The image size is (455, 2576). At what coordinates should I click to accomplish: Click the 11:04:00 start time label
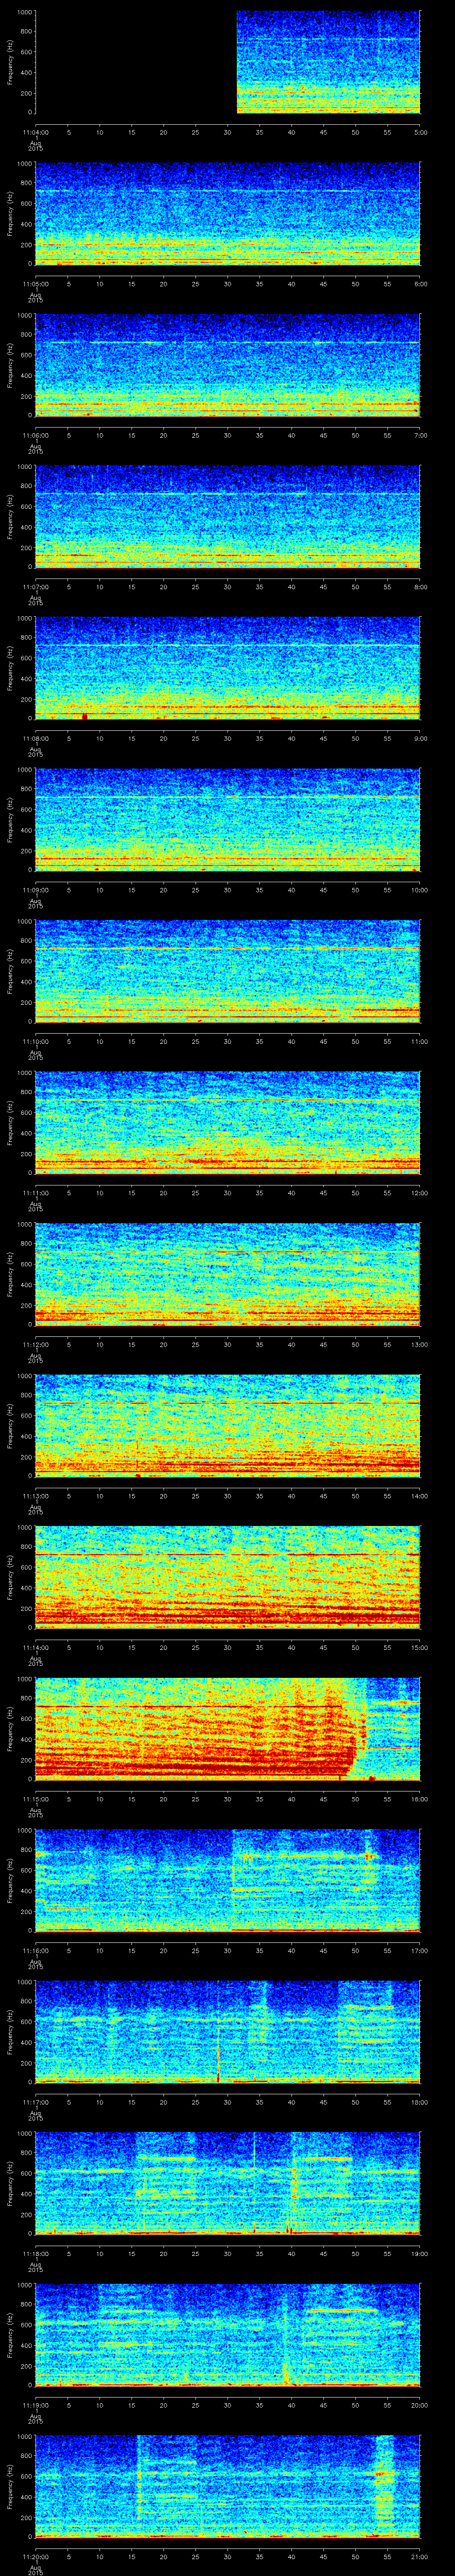click(x=35, y=132)
